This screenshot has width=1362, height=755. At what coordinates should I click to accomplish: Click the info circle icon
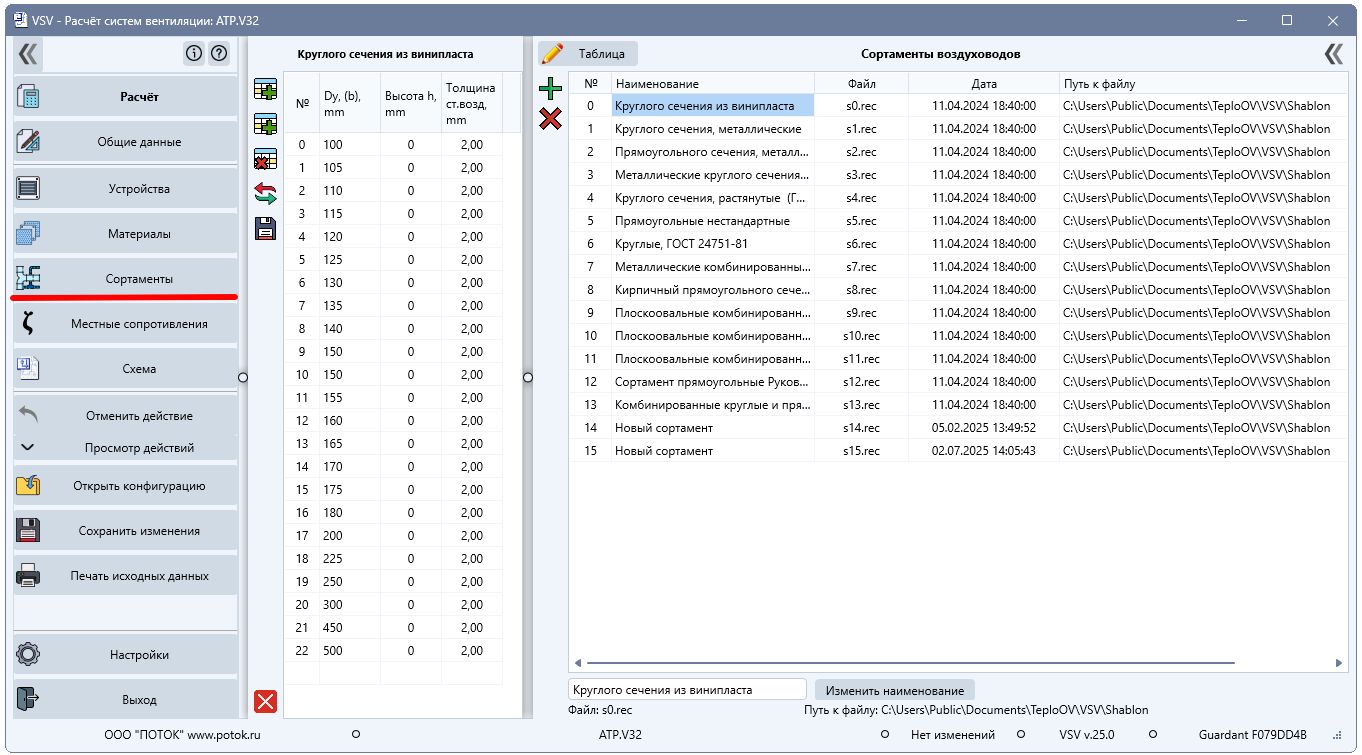point(194,54)
